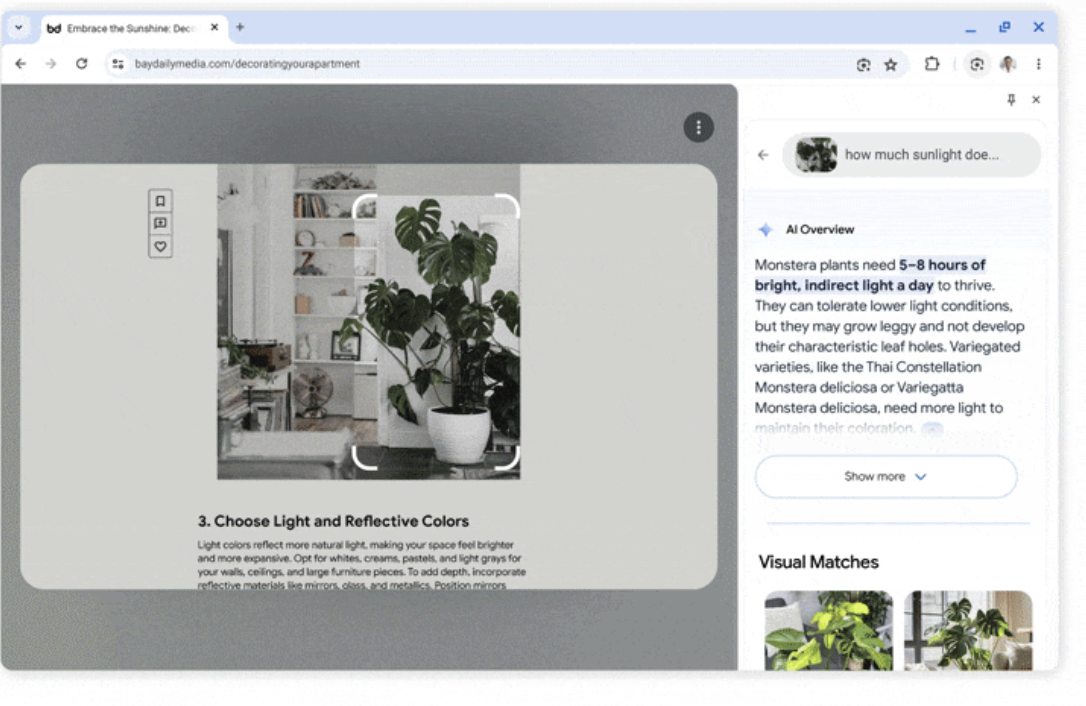The height and width of the screenshot is (706, 1086).
Task: Open the tab search dropdown arrow
Action: (x=18, y=28)
